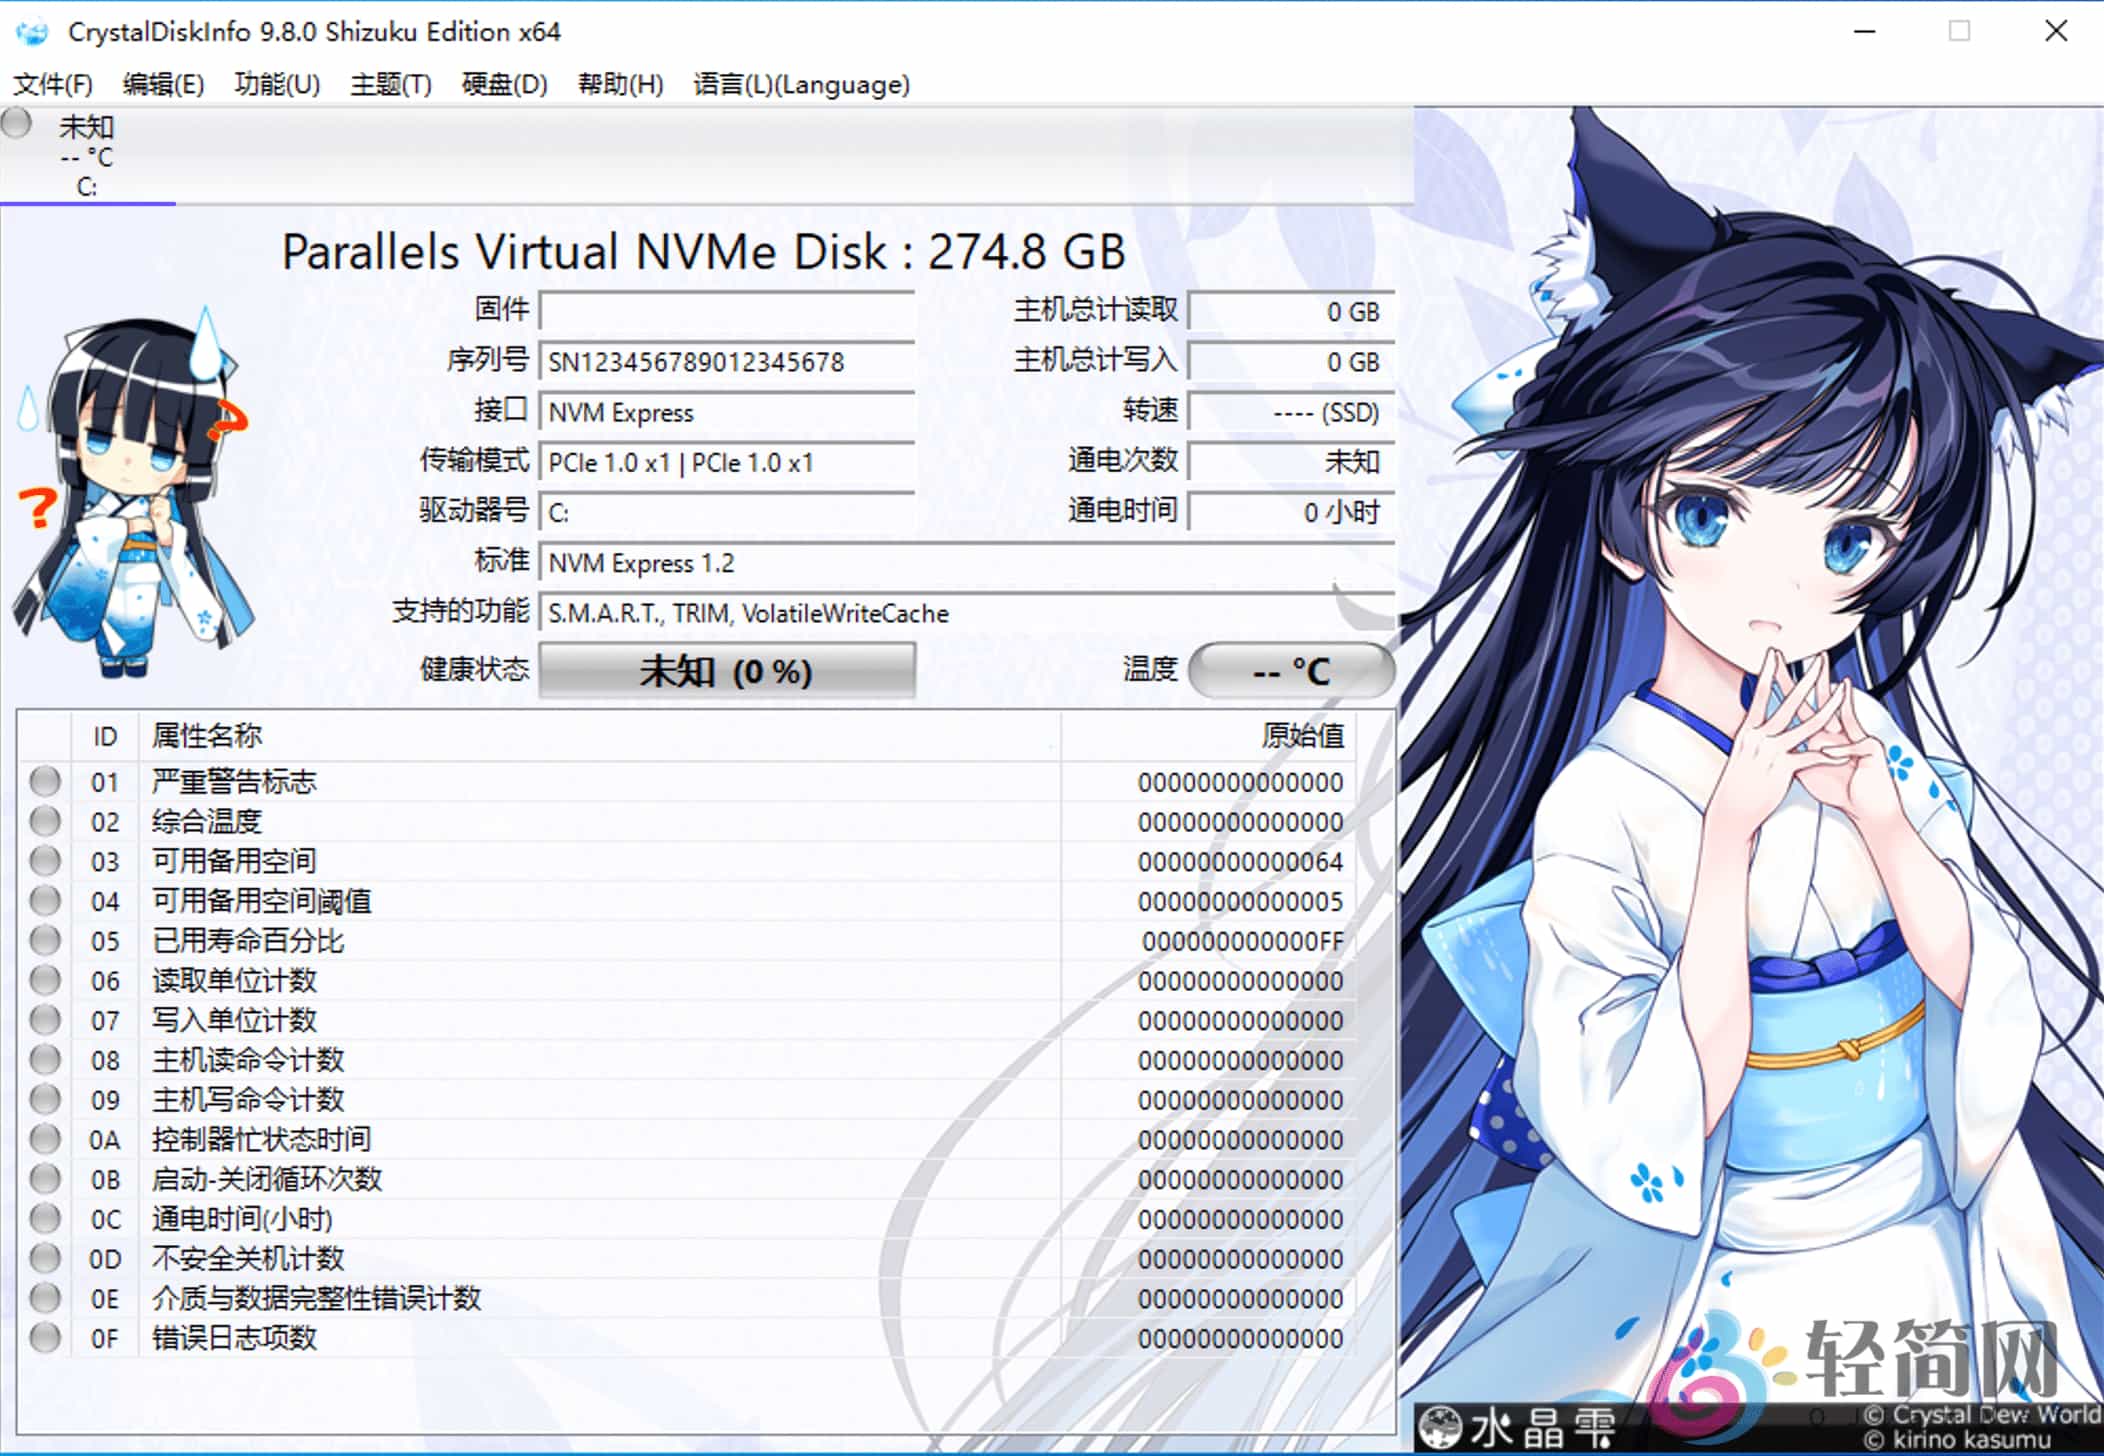
Task: Click the status light beside 综合温度 attribute
Action: 45,821
